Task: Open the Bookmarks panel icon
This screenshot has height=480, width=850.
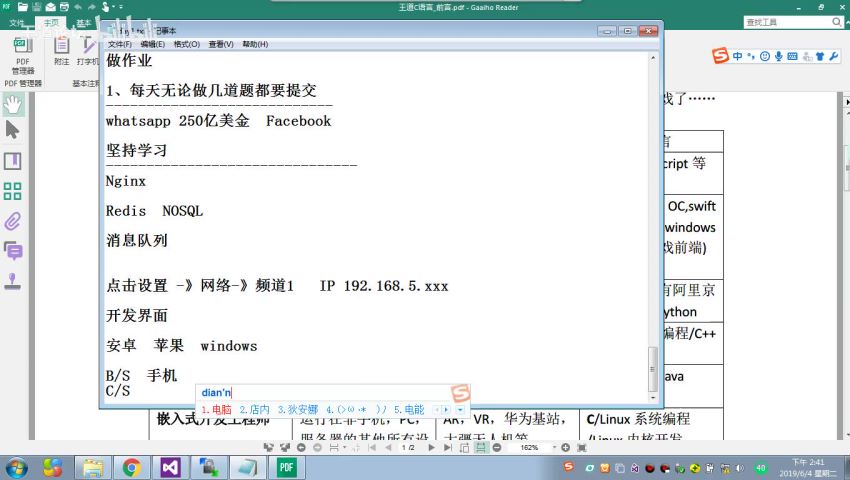Action: tap(12, 161)
